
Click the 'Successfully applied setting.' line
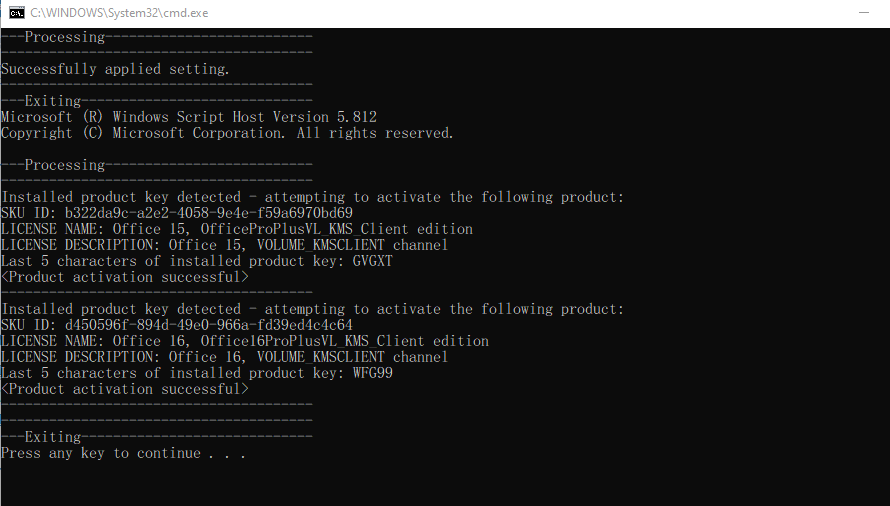115,69
